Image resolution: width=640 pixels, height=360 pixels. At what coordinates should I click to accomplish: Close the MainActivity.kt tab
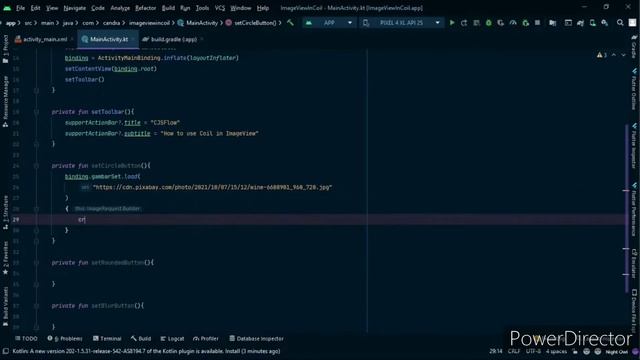(x=133, y=40)
